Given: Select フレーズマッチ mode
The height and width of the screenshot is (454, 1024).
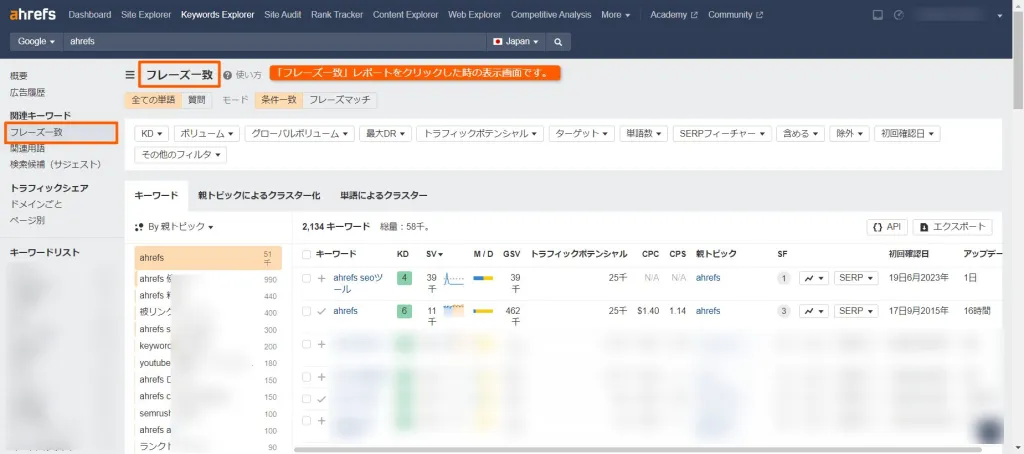Looking at the screenshot, I should 340,100.
